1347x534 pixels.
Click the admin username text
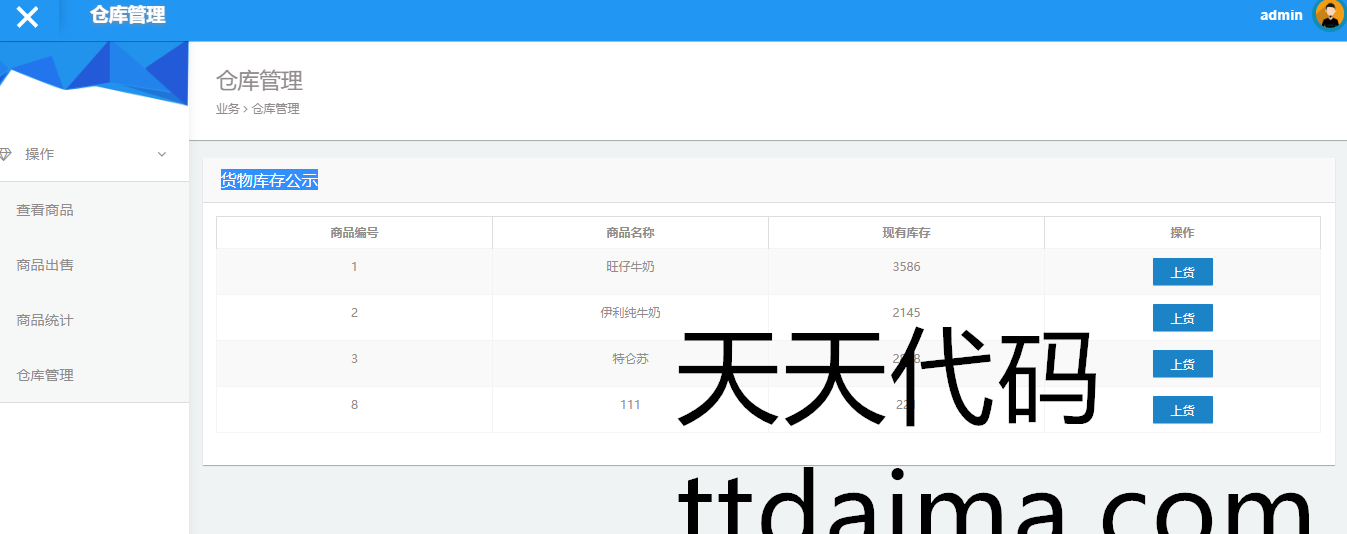(x=1280, y=15)
